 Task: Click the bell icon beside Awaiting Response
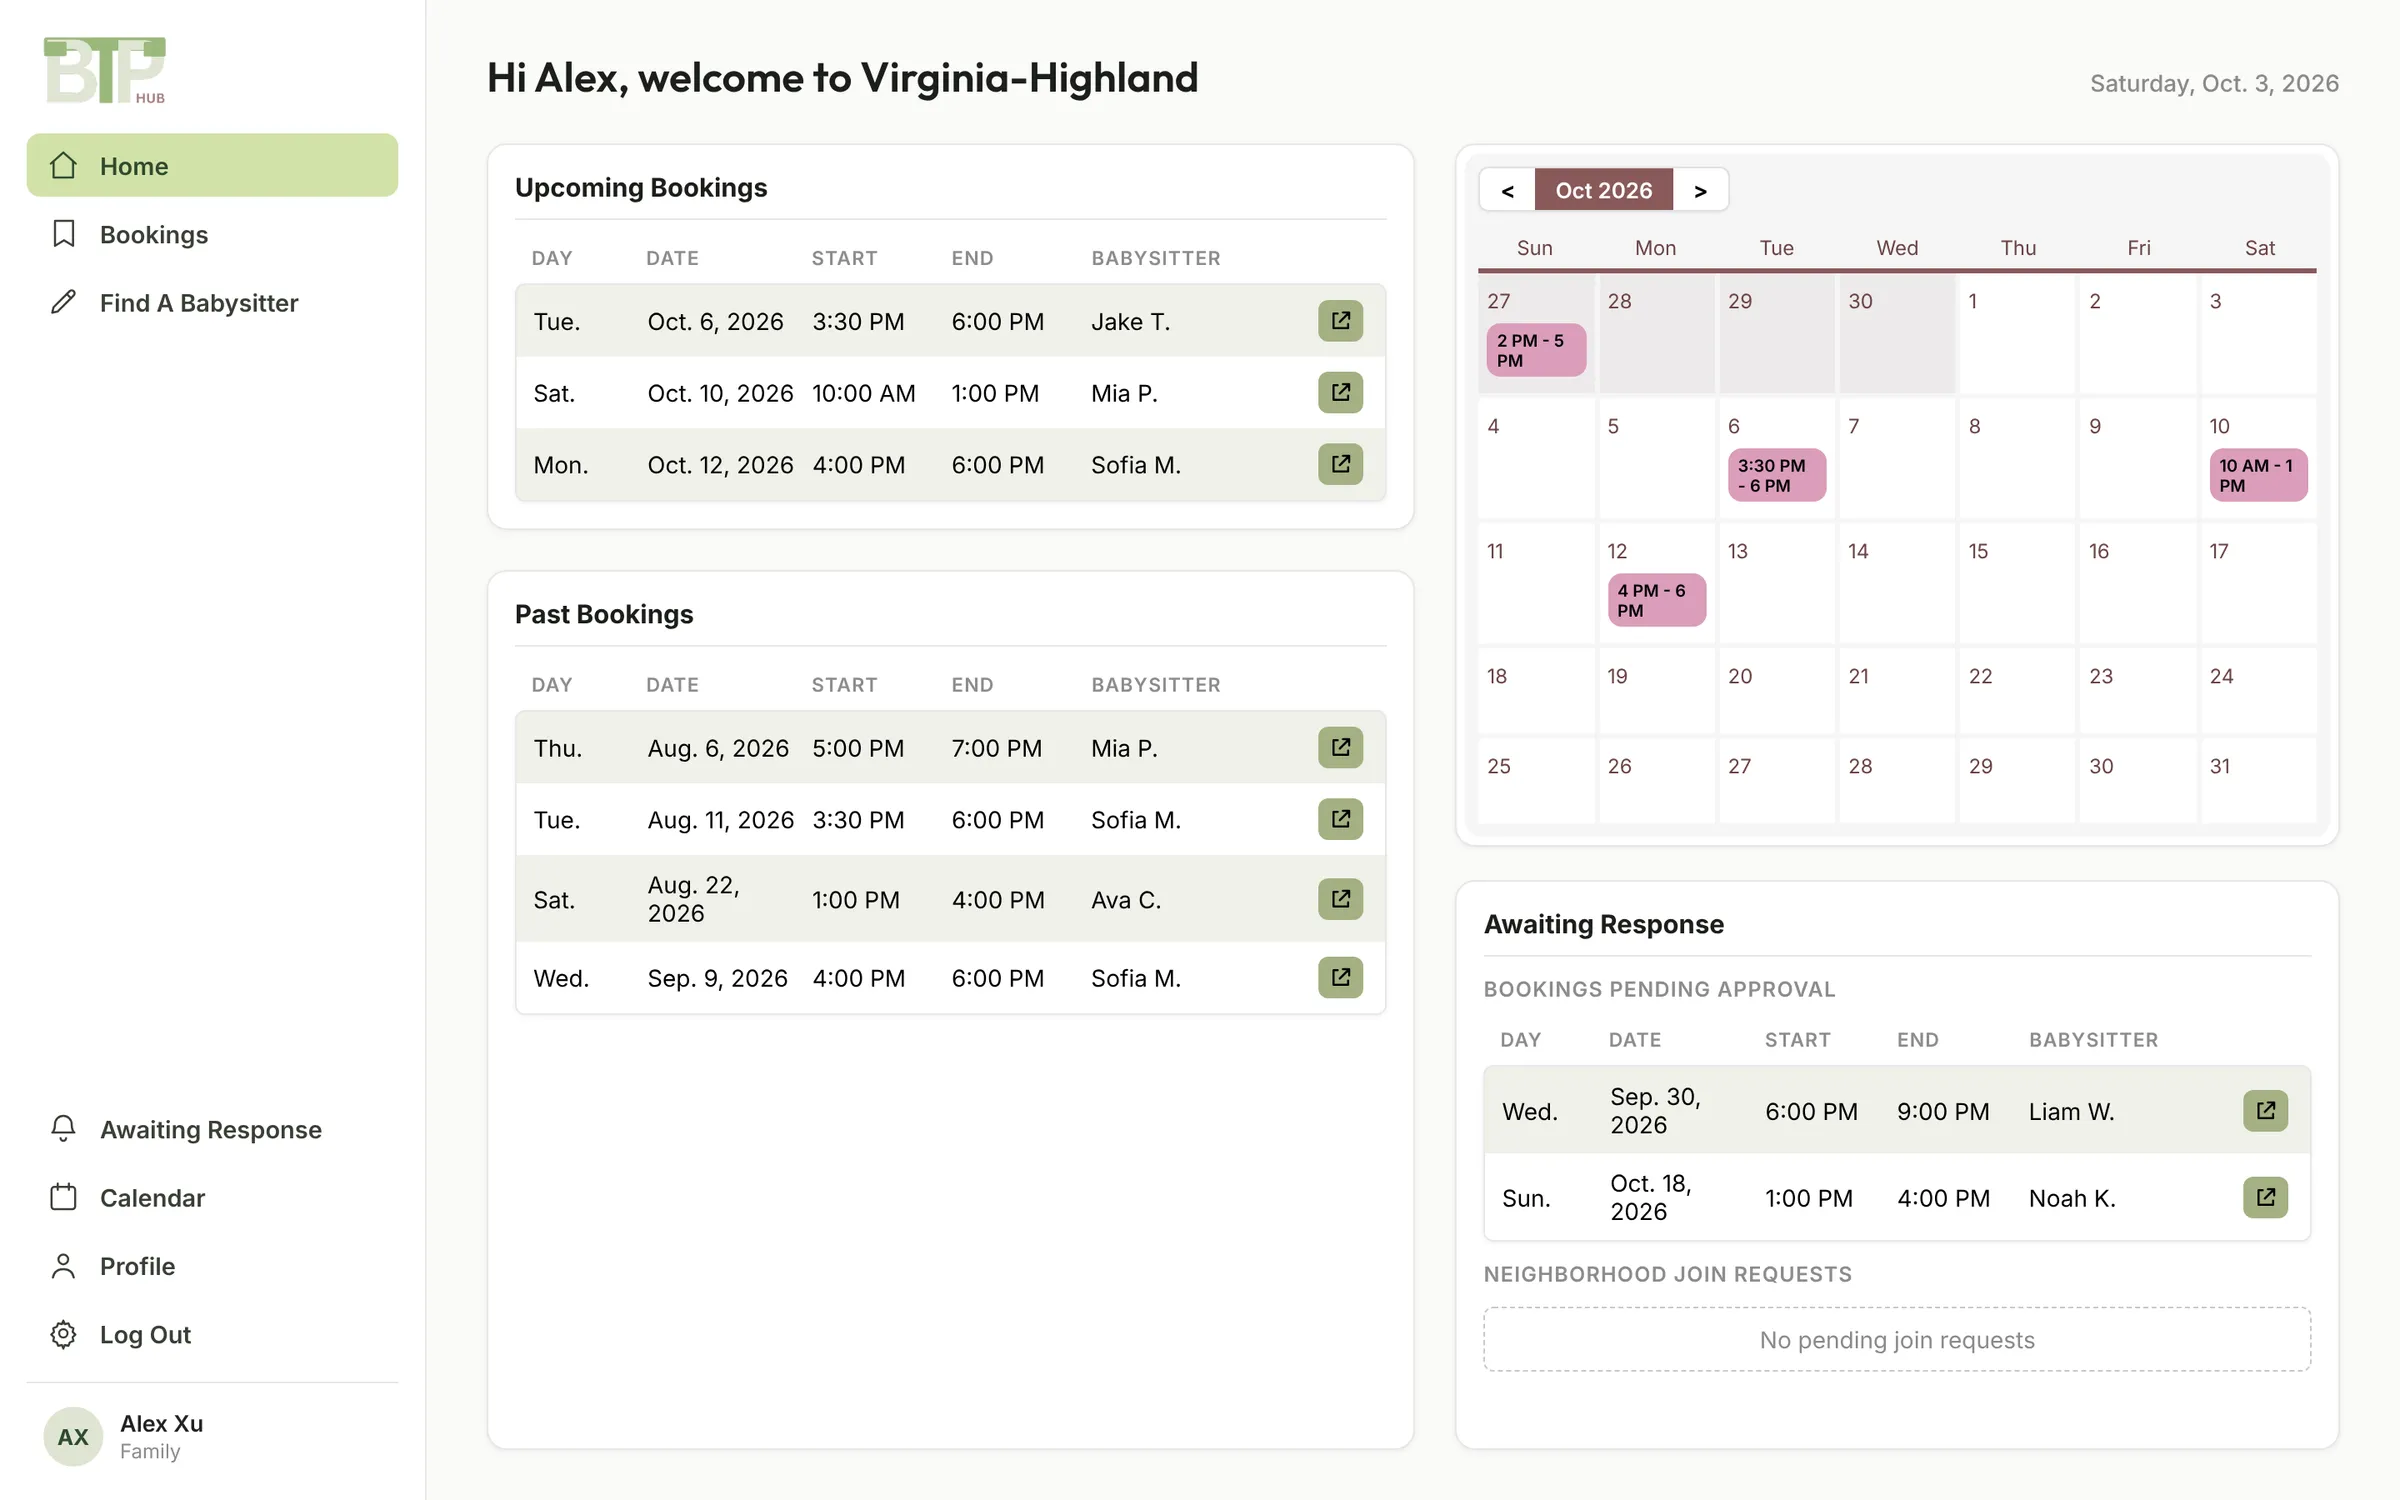[x=63, y=1129]
